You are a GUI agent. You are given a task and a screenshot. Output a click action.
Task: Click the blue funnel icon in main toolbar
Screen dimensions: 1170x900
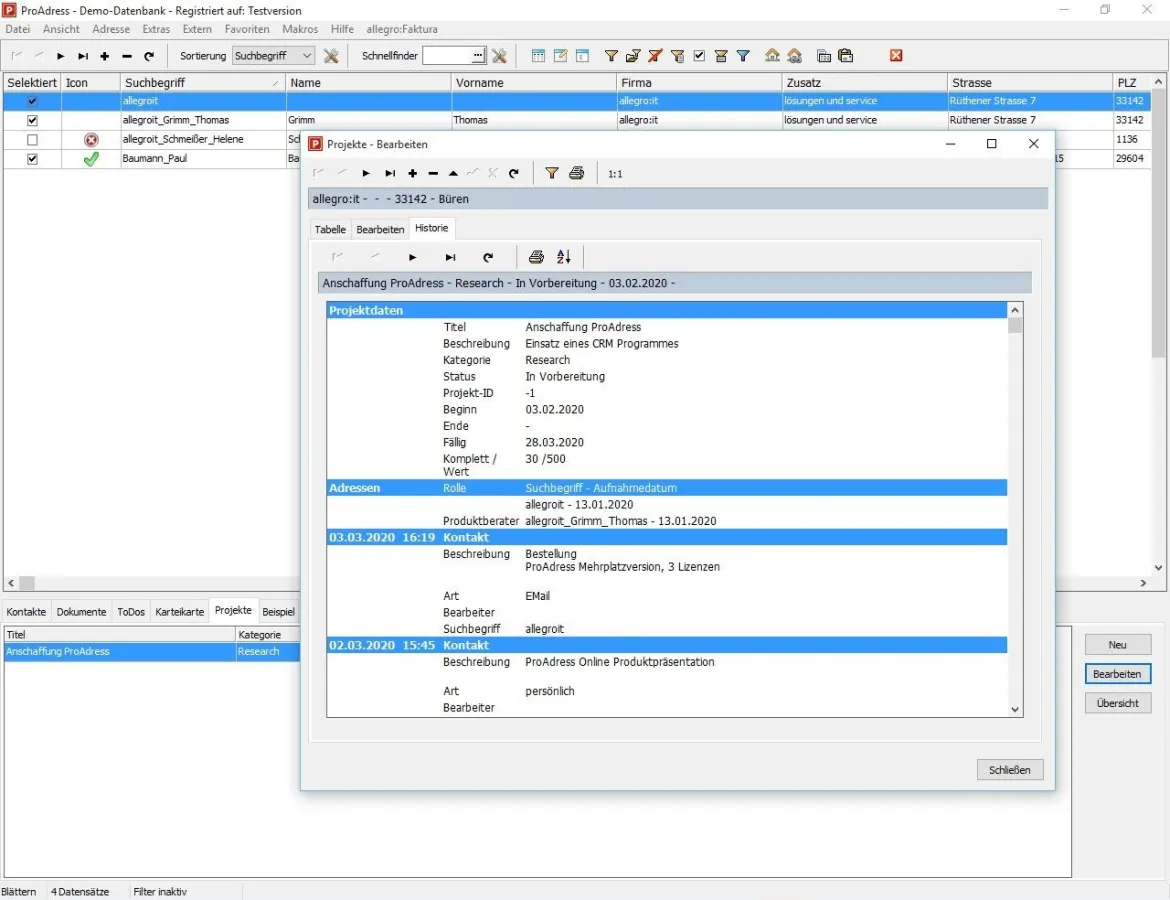coord(743,56)
